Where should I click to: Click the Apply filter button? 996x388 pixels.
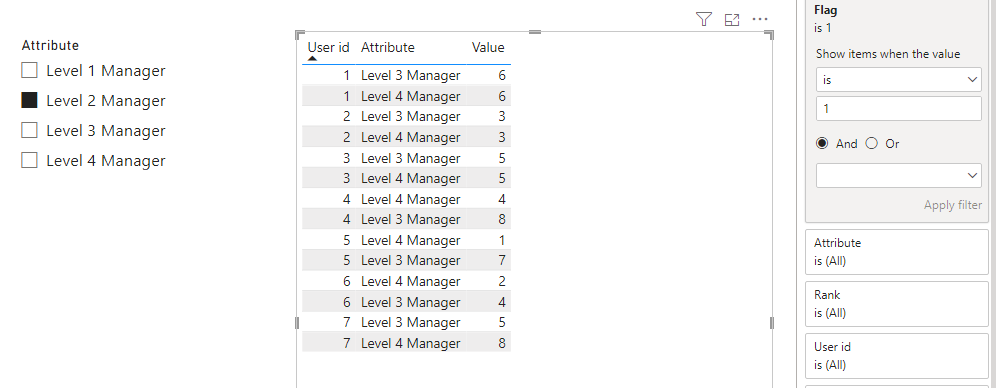[x=953, y=205]
